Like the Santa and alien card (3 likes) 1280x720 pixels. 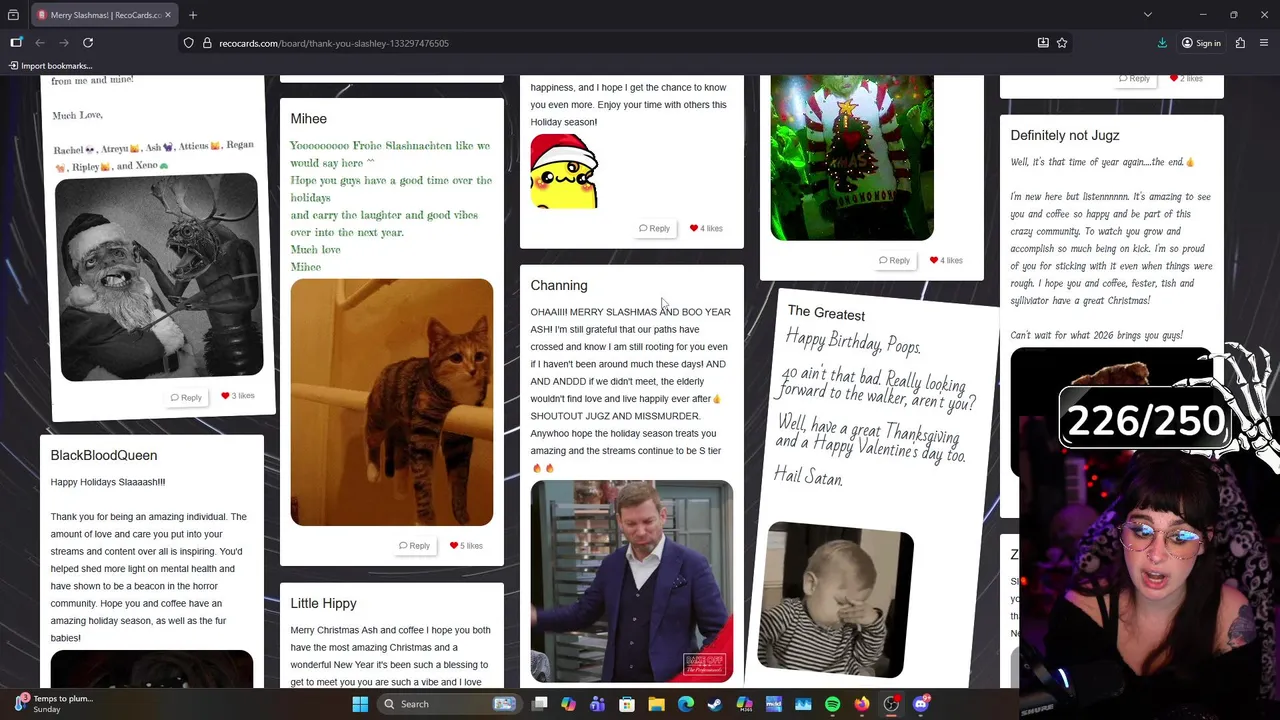(238, 396)
